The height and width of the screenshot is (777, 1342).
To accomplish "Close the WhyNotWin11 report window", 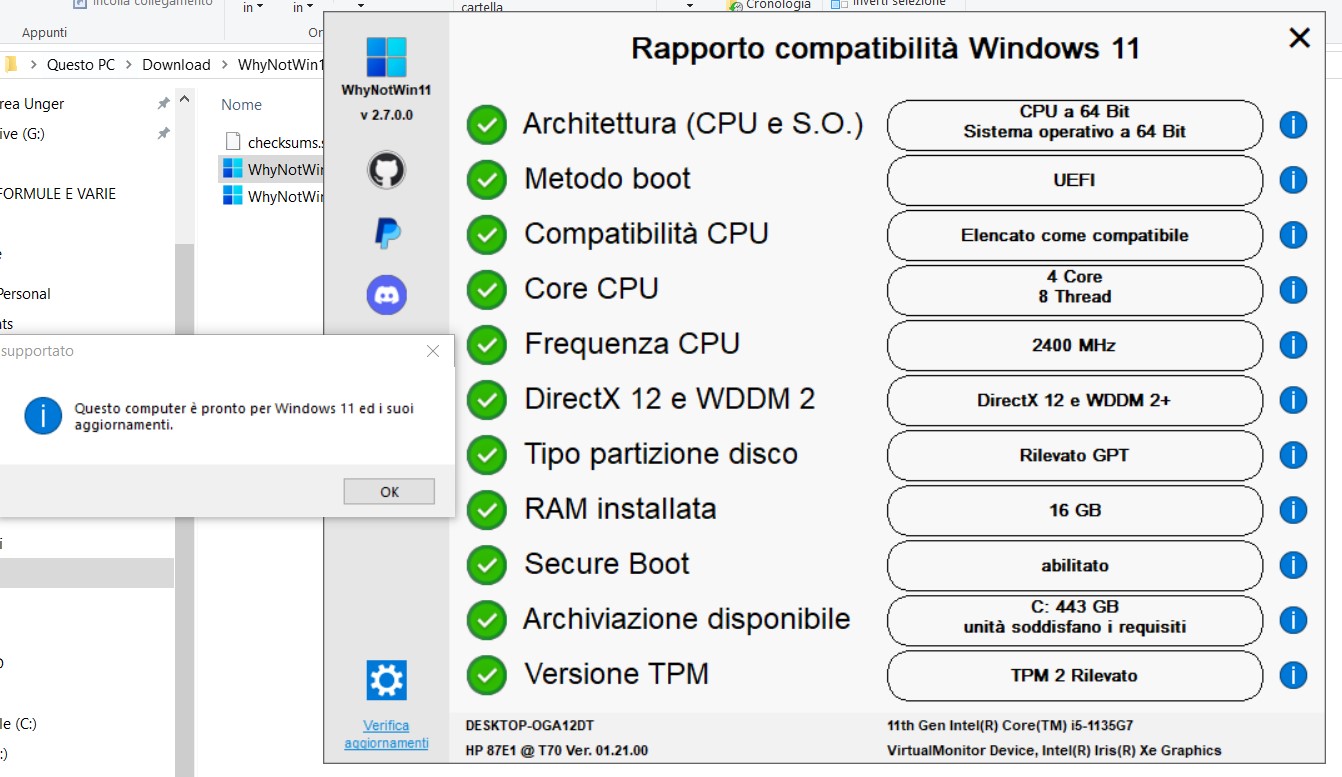I will pyautogui.click(x=1299, y=38).
